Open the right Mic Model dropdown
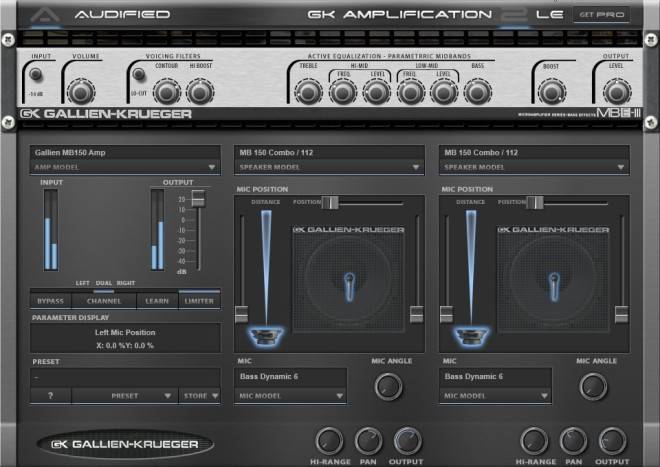This screenshot has height=467, width=660. [x=495, y=396]
